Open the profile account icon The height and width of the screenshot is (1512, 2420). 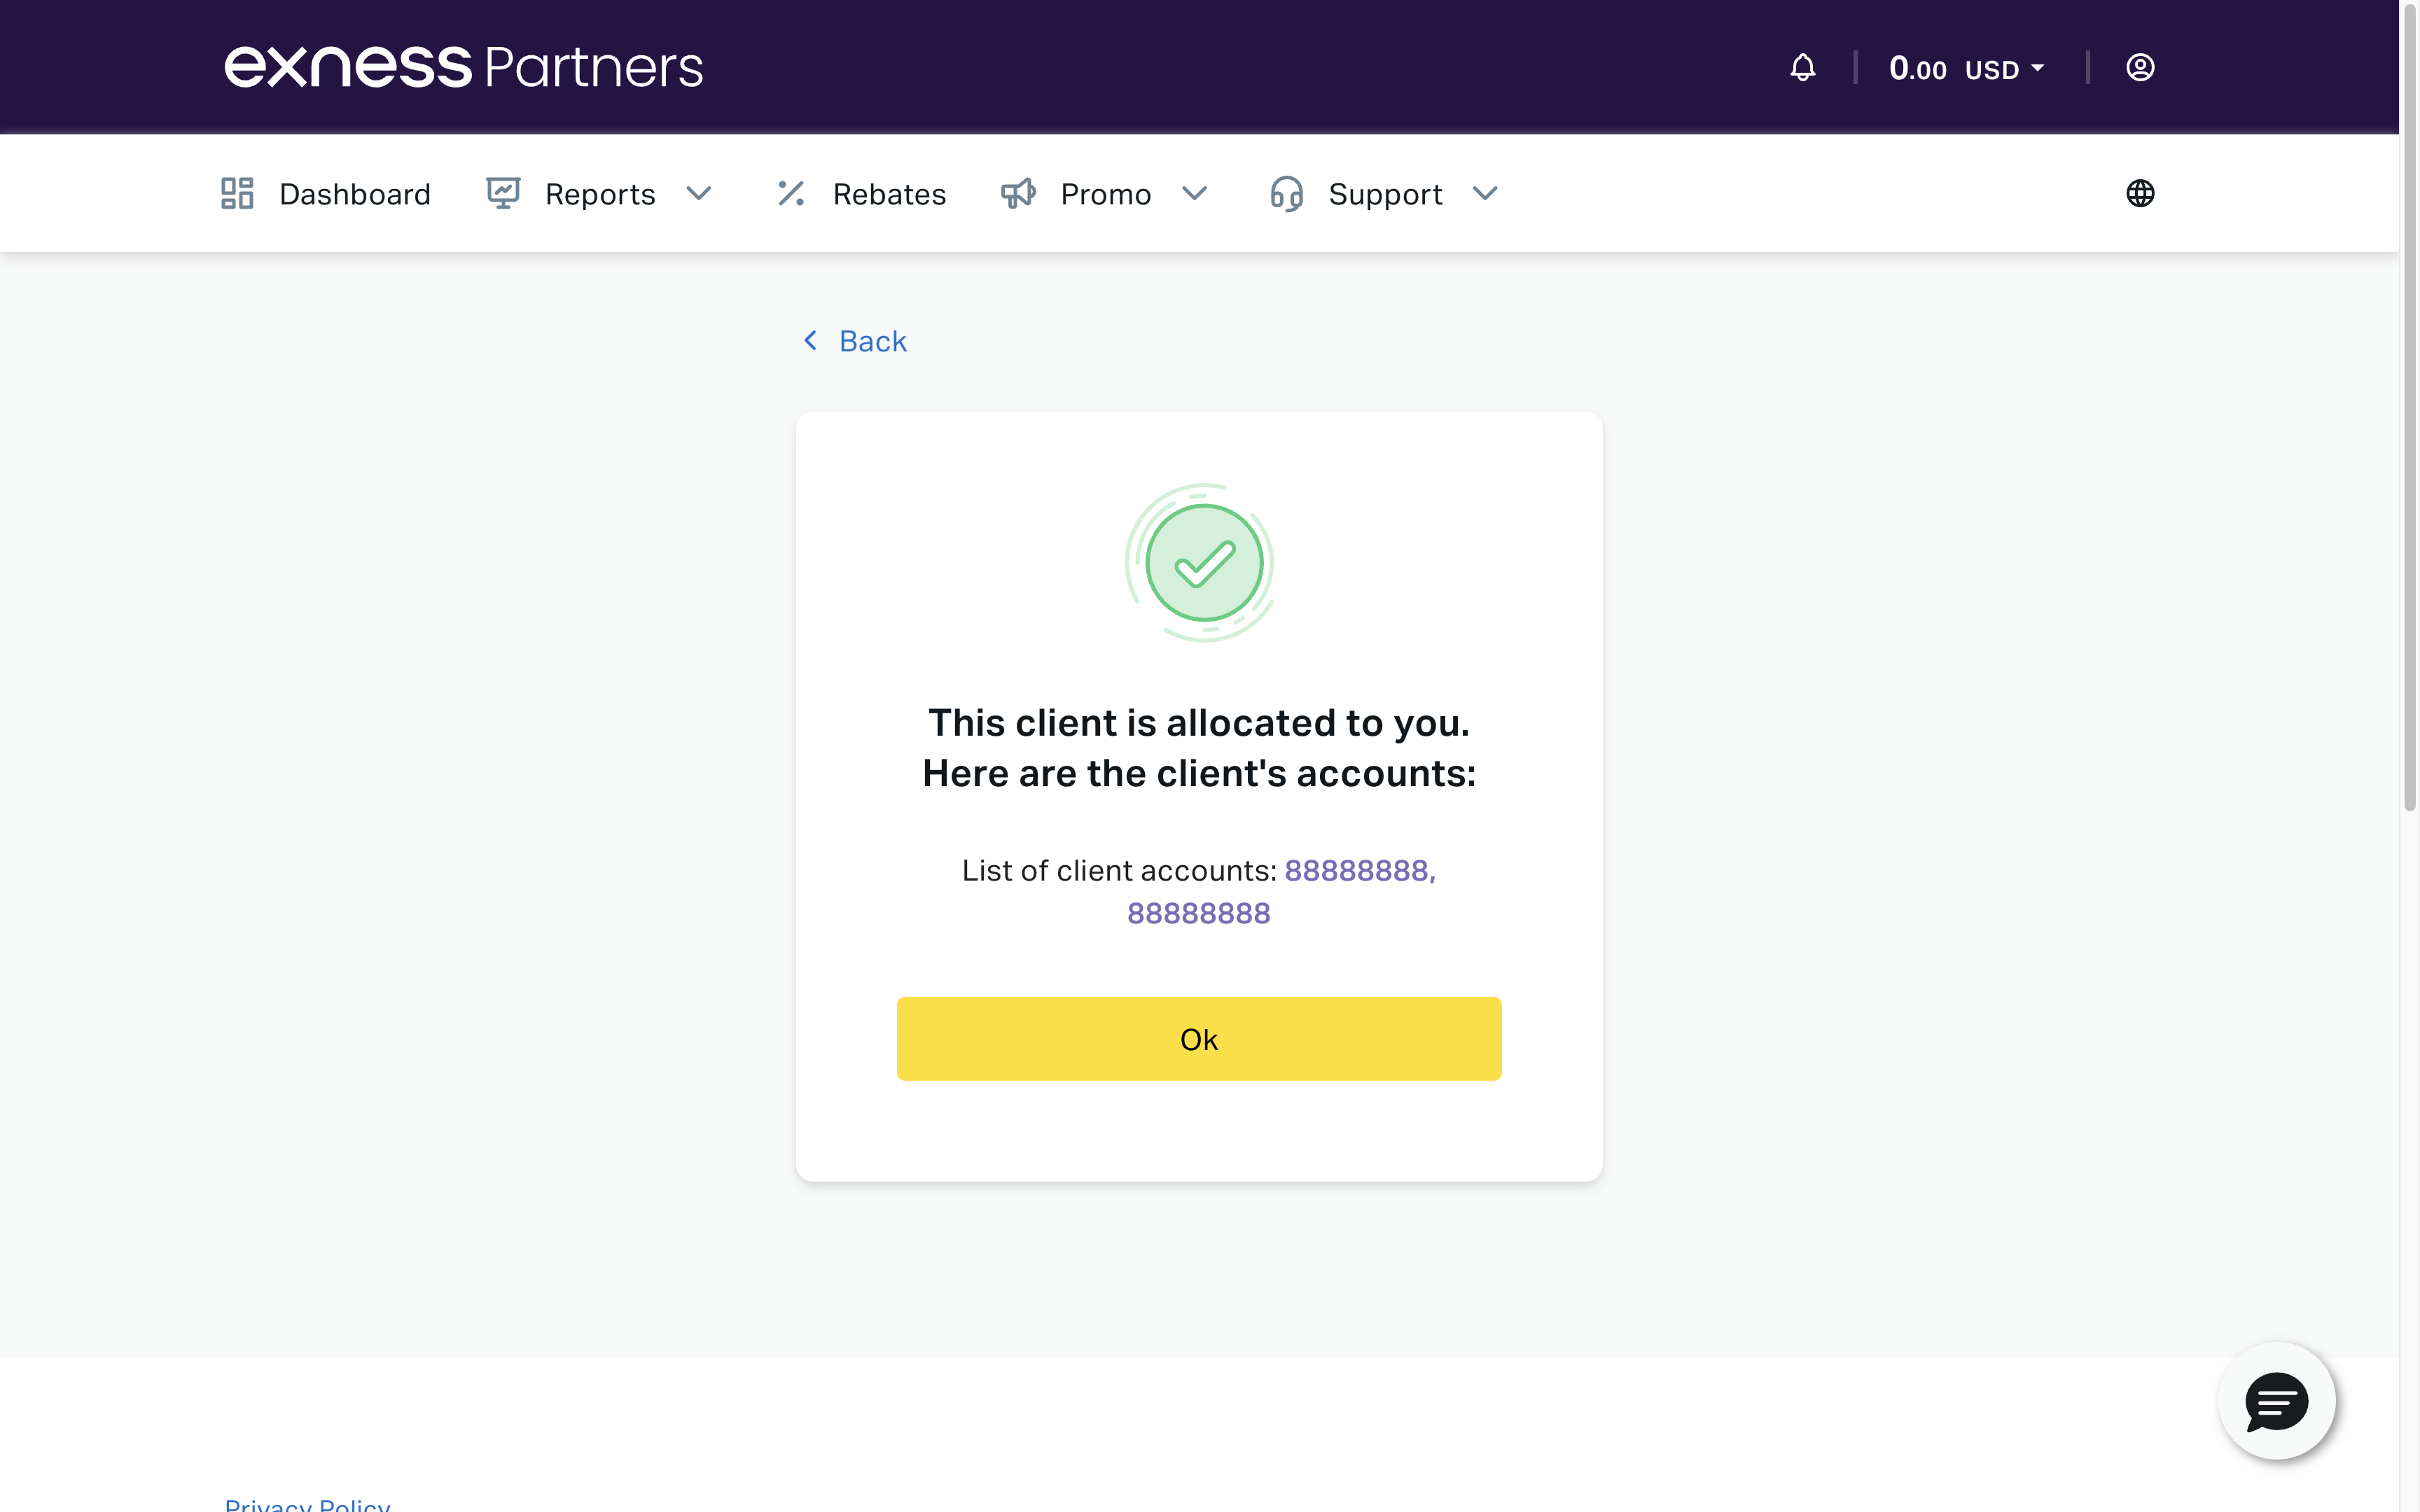pos(2140,67)
